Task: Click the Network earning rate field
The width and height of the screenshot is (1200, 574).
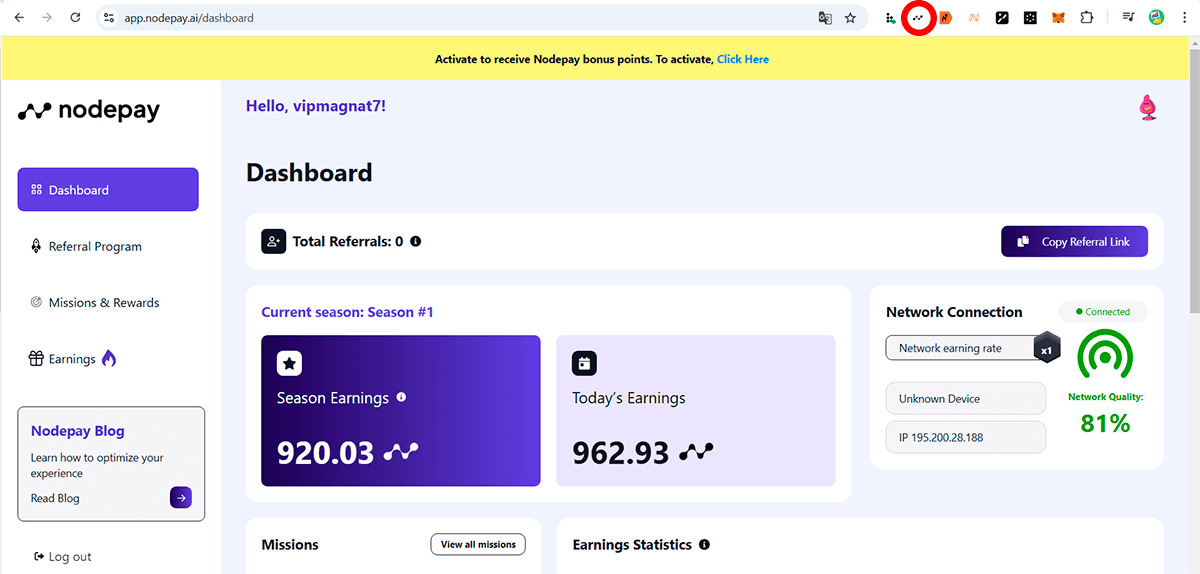Action: (x=963, y=348)
